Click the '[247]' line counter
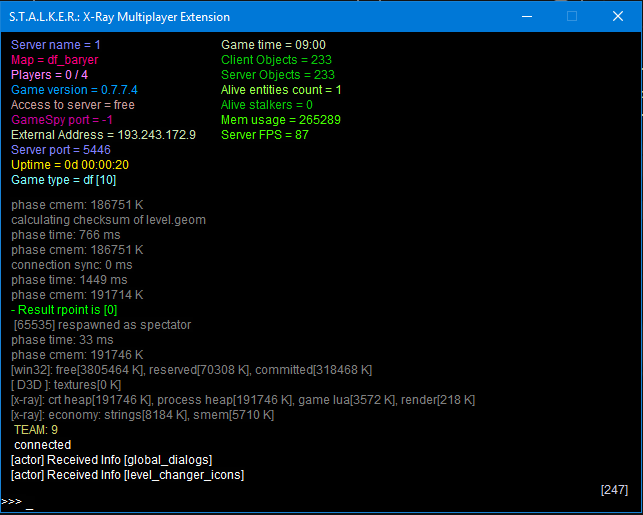Screen dimensions: 643x515 (x=614, y=490)
